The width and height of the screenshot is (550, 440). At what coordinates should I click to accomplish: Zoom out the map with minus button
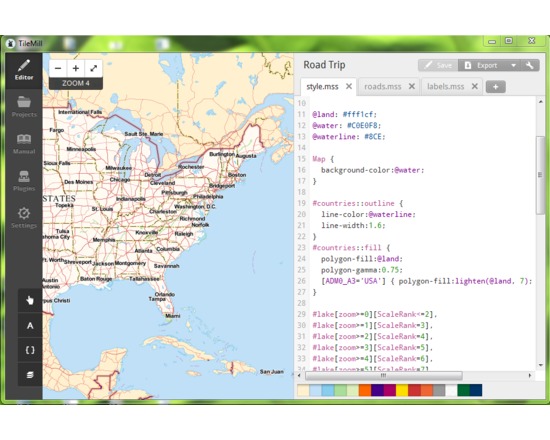click(x=58, y=68)
